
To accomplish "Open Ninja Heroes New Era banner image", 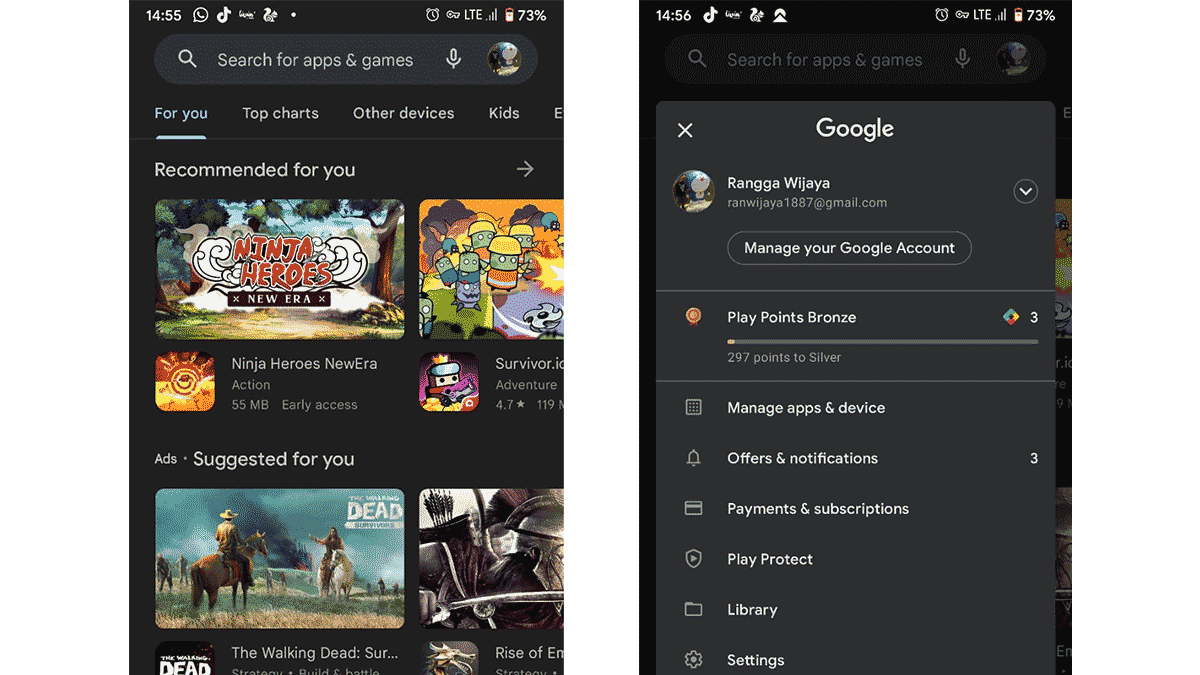I will point(280,269).
